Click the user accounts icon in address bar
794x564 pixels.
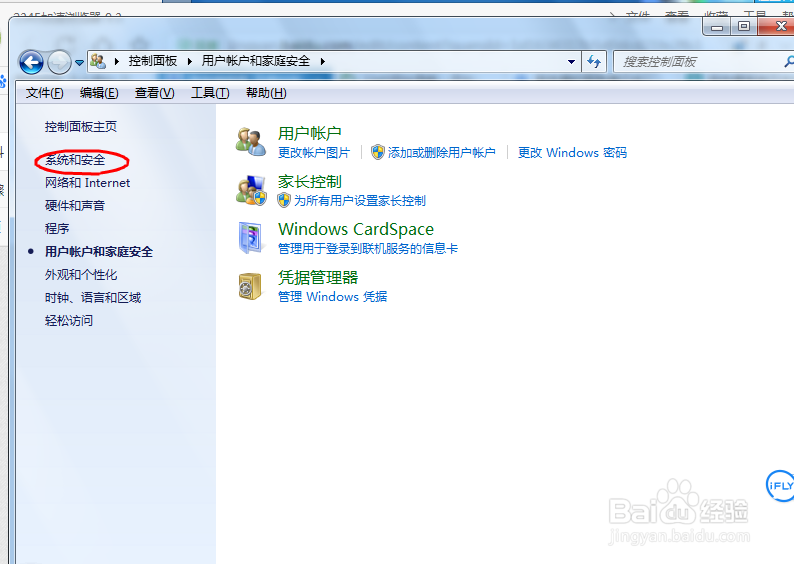click(x=98, y=61)
